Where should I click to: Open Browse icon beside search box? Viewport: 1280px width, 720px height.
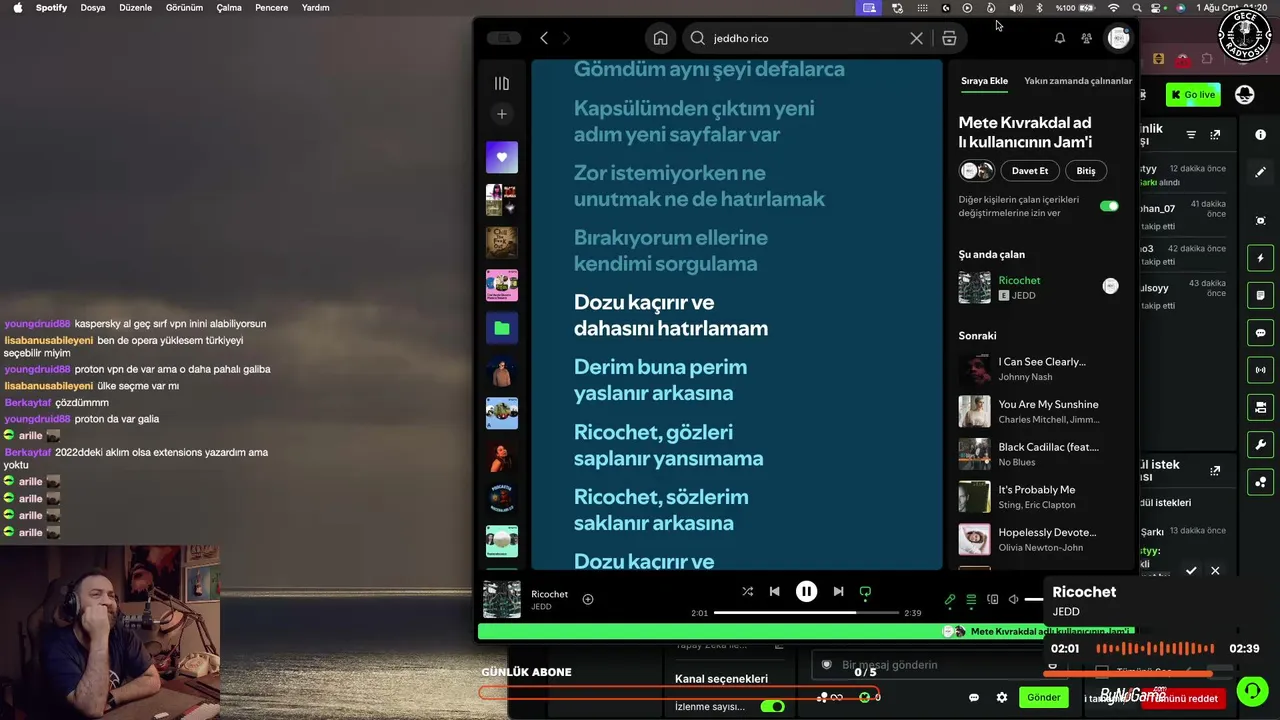click(949, 38)
